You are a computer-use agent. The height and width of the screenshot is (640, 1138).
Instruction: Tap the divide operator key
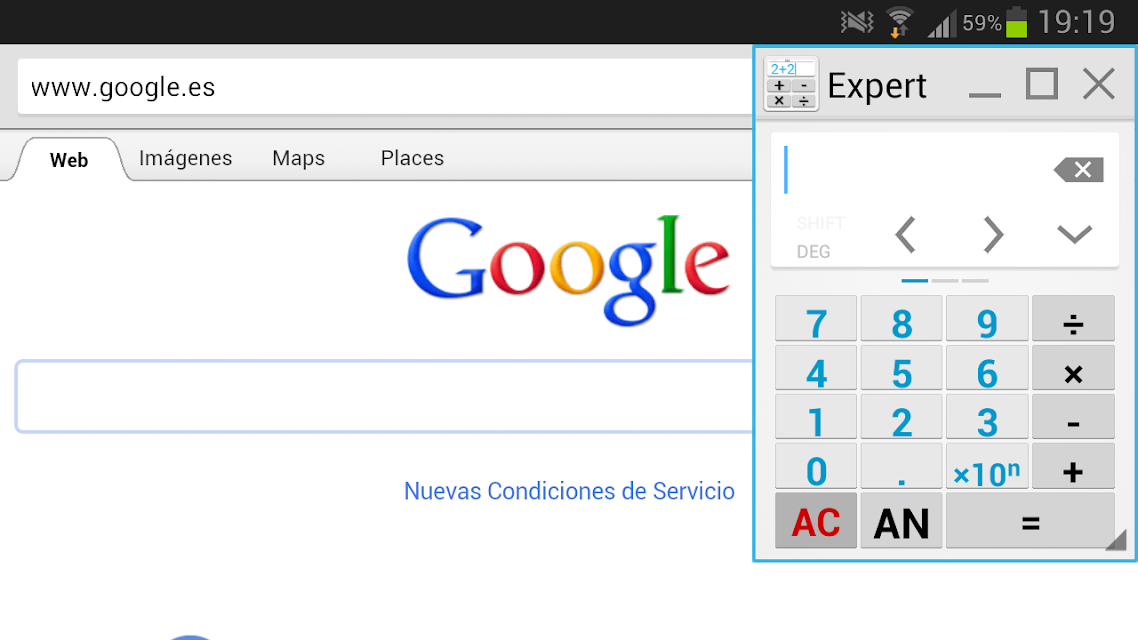tap(1073, 319)
